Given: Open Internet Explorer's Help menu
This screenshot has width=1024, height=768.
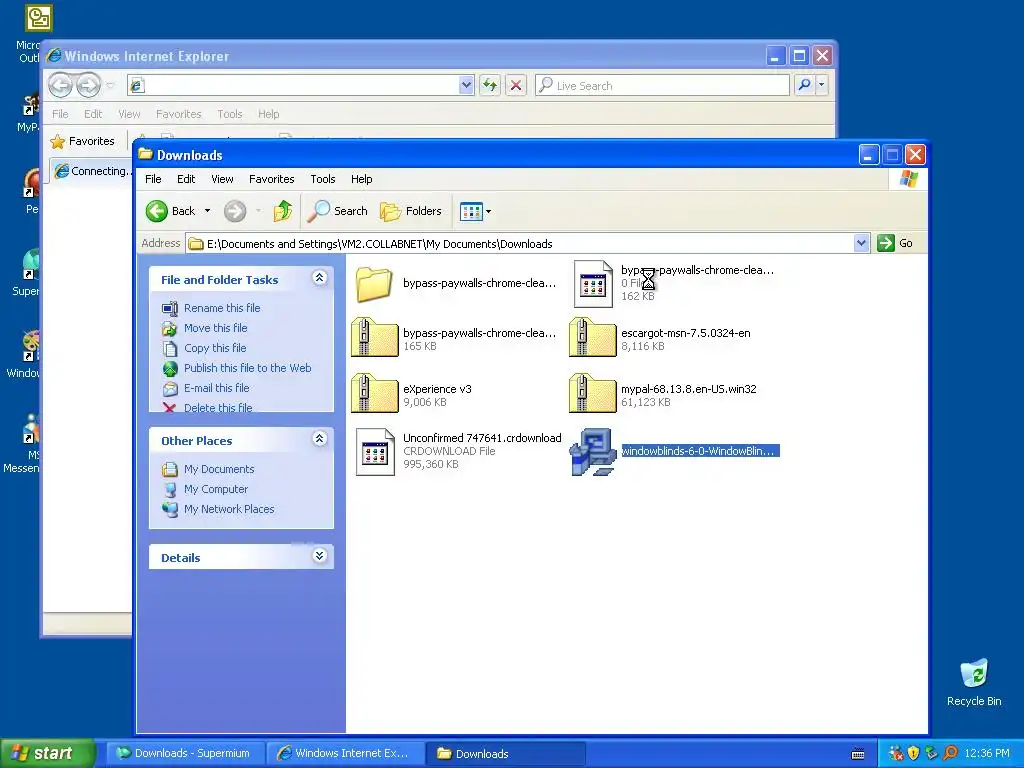Looking at the screenshot, I should point(268,114).
